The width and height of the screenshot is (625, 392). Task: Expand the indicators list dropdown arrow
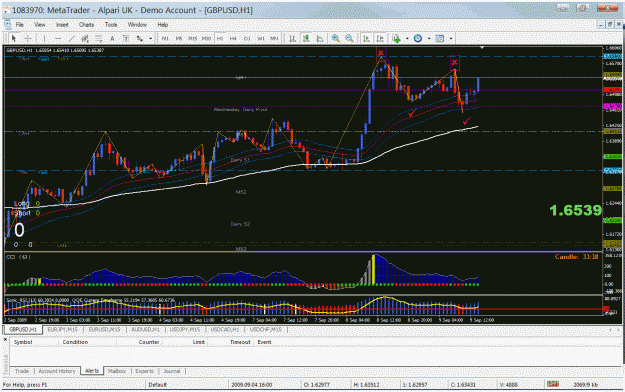[x=407, y=39]
